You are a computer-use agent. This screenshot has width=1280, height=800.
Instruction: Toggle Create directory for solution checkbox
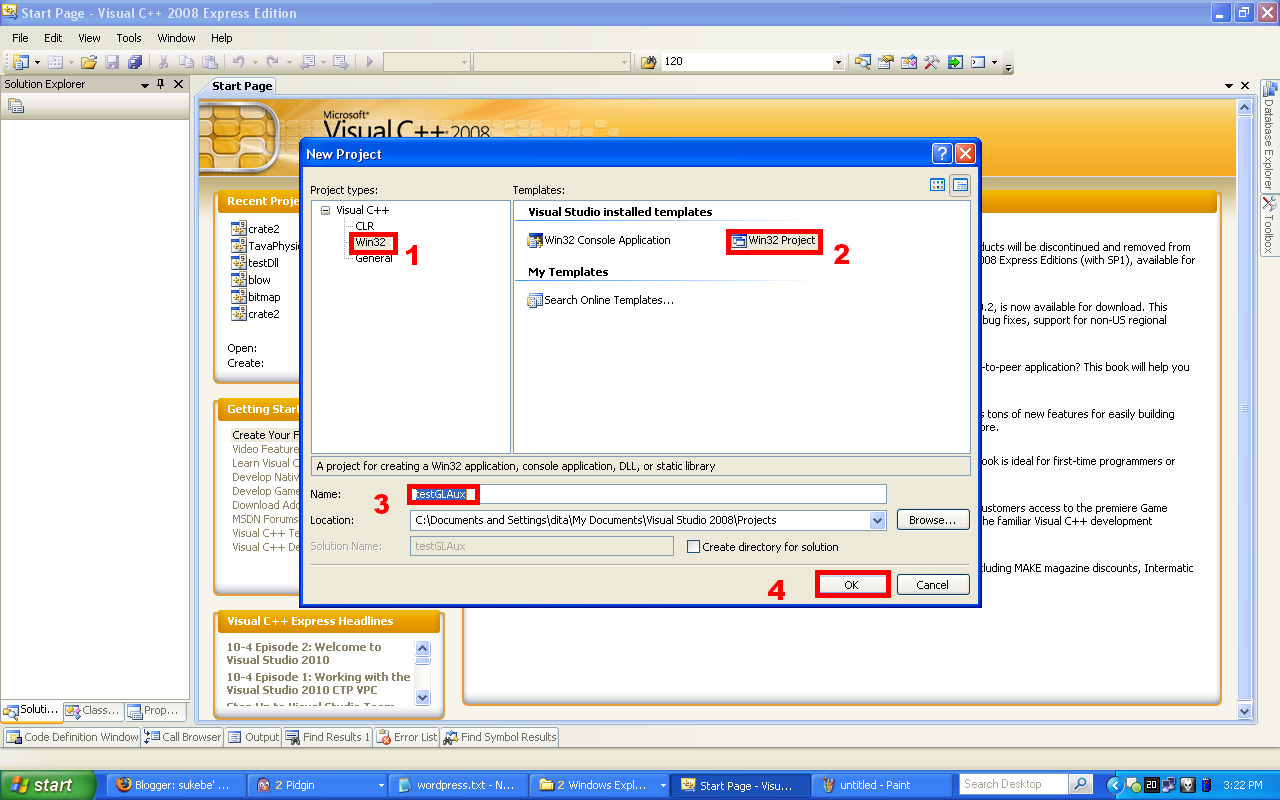[693, 547]
